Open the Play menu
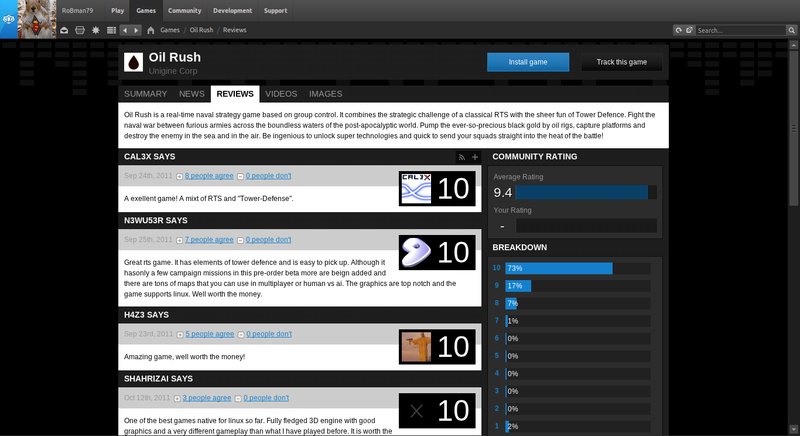 pyautogui.click(x=118, y=10)
